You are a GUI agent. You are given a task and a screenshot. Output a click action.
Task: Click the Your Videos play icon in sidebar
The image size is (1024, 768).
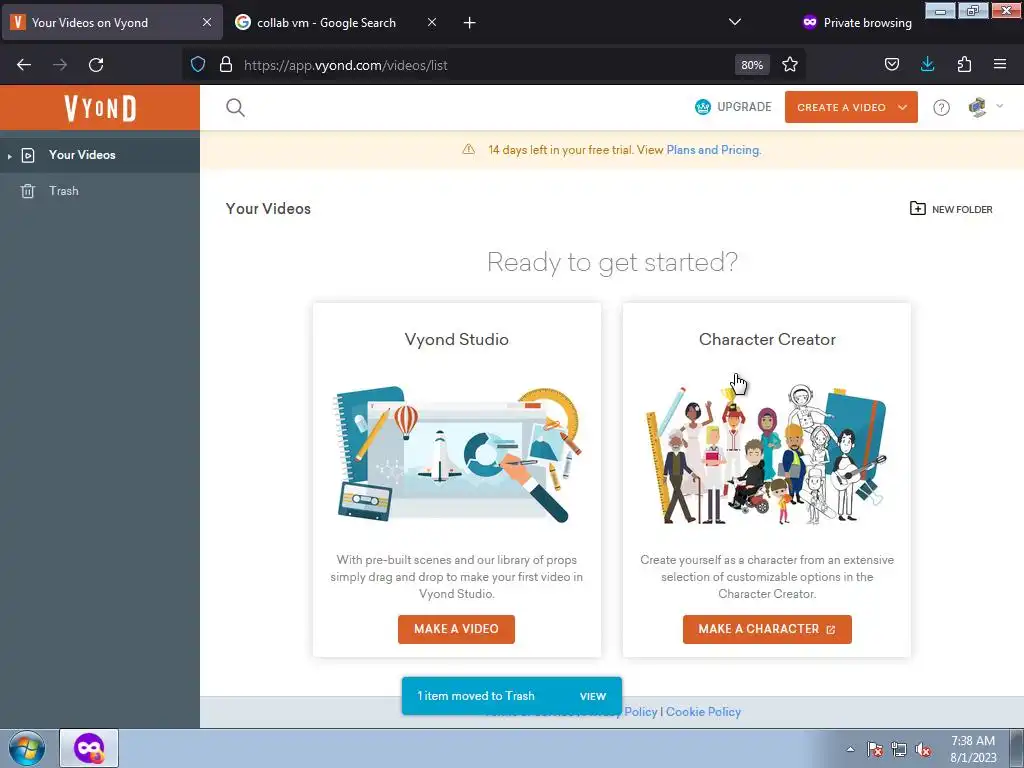tap(28, 155)
